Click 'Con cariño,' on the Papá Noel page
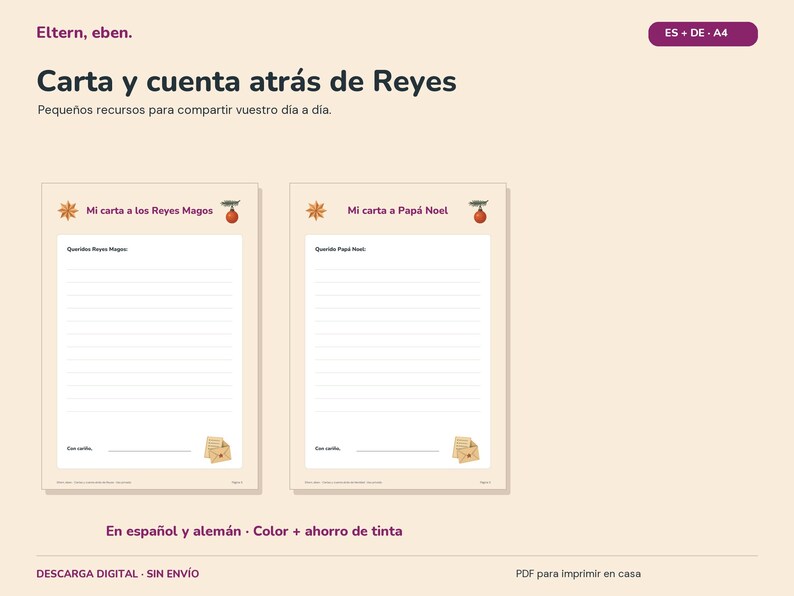This screenshot has height=596, width=794. pyautogui.click(x=328, y=449)
